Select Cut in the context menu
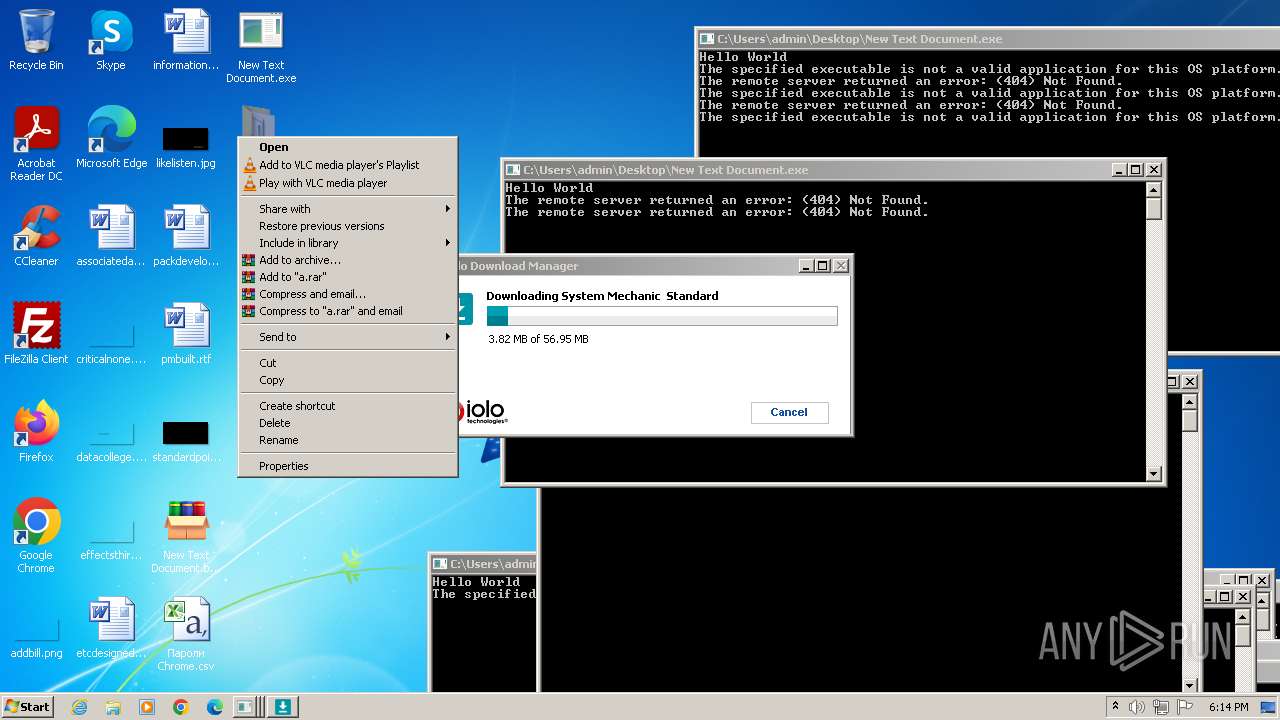The image size is (1280, 720). (348, 363)
